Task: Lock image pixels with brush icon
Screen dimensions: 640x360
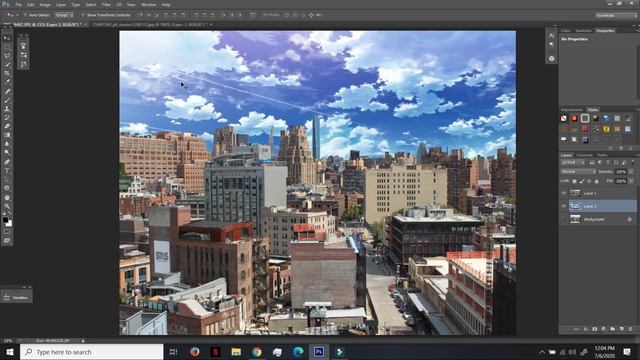Action: (x=582, y=181)
